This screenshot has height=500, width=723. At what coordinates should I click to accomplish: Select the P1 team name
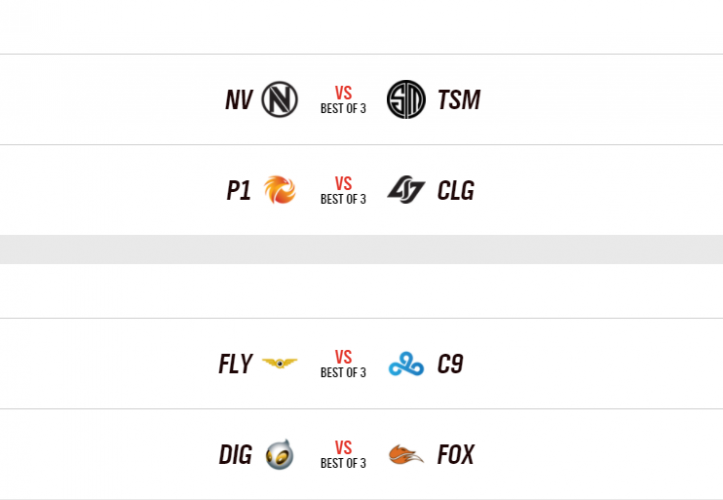click(x=239, y=190)
